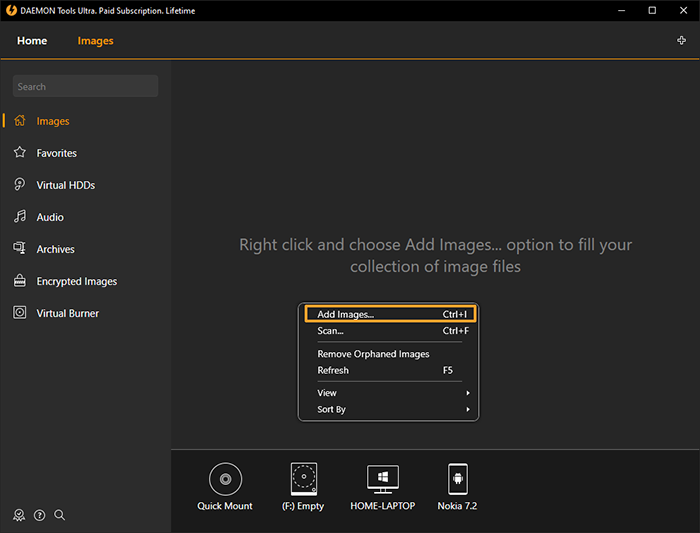
Task: Open the HOME-LAPTOP computer icon
Action: pos(383,479)
